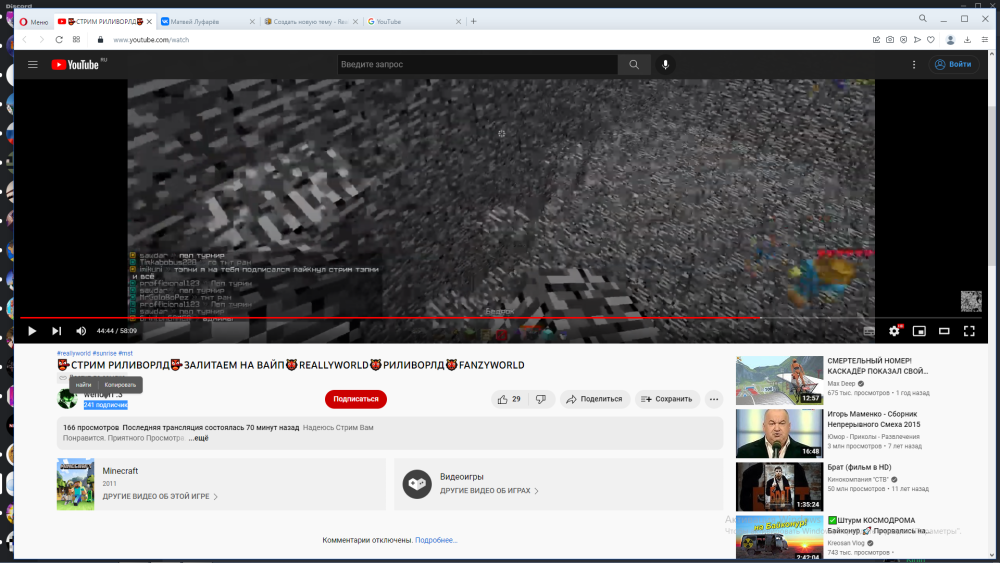Open the YouTube hamburger guide menu
Viewport: 1000px width, 563px height.
click(33, 64)
